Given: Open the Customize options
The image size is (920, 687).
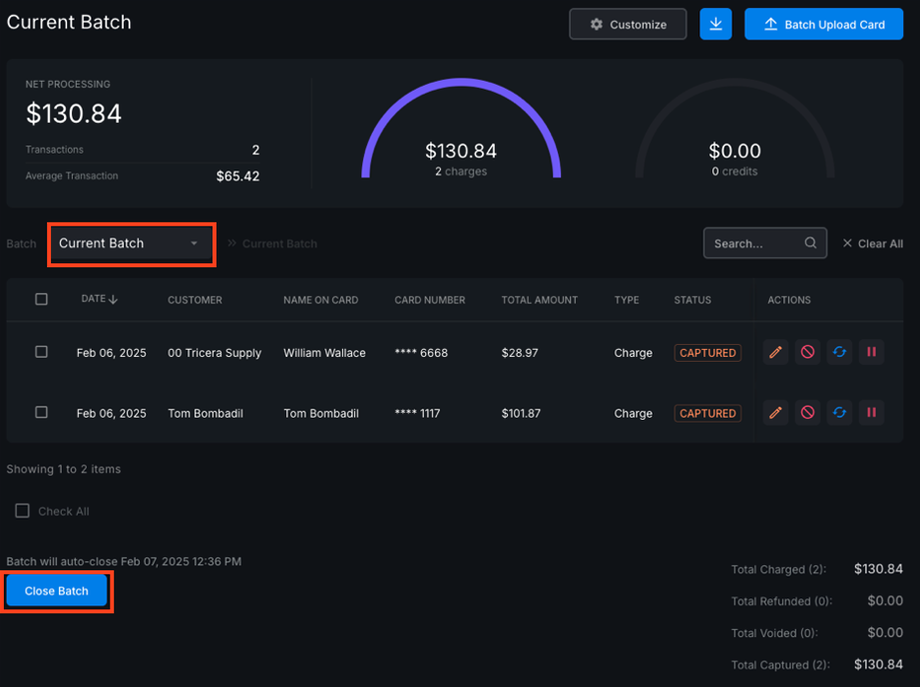Looking at the screenshot, I should tap(628, 24).
